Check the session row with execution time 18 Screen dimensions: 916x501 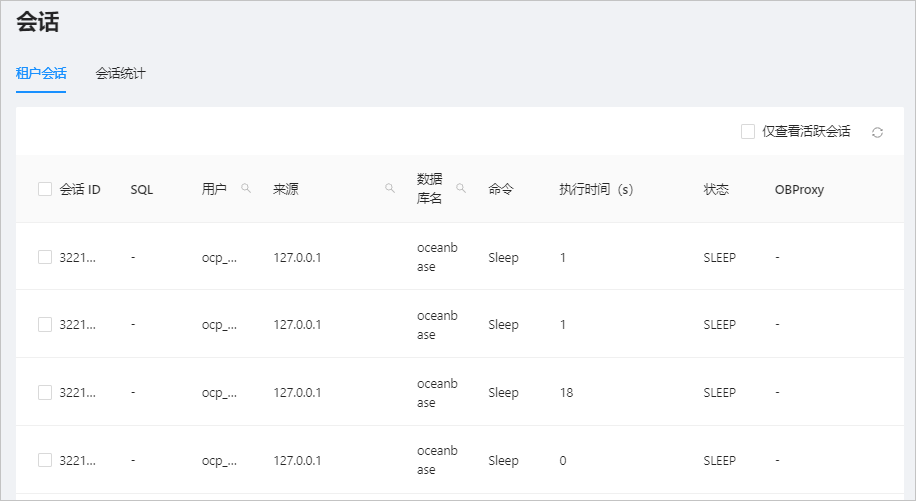click(45, 392)
